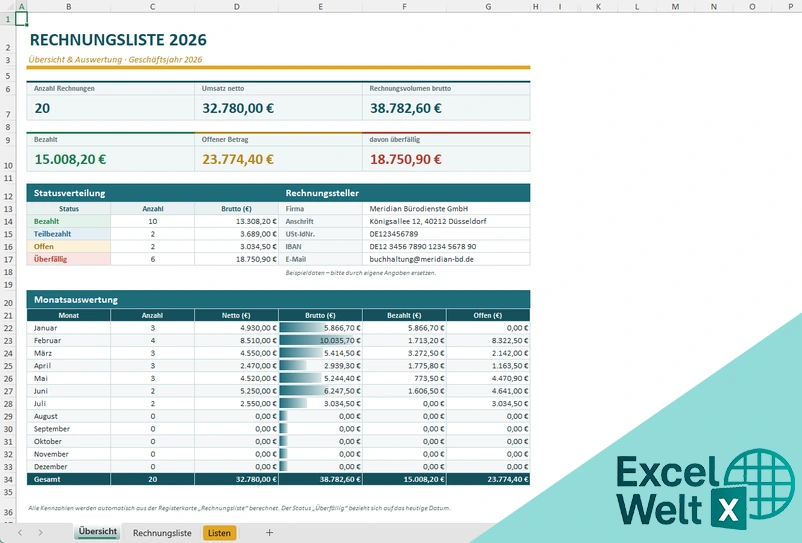
Task: Add a new sheet with plus button
Action: coord(269,533)
